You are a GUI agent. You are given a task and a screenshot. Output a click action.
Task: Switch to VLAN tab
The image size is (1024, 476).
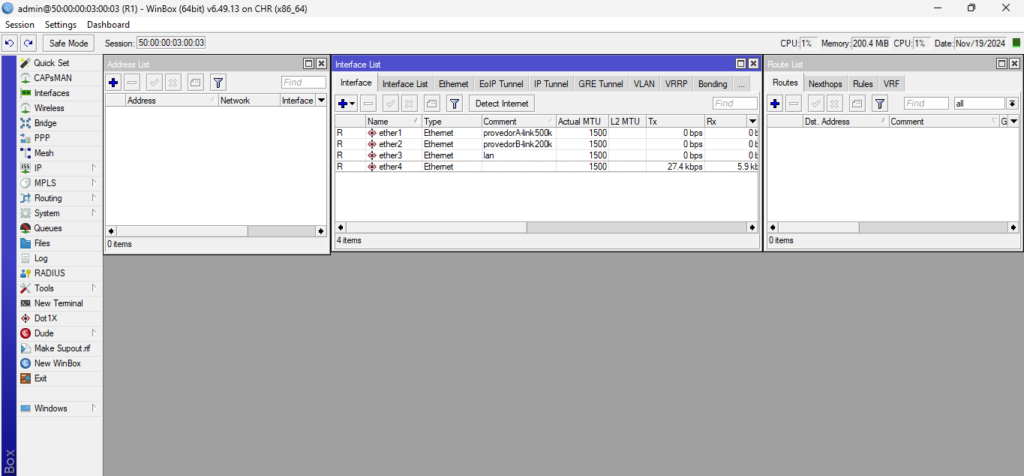(644, 84)
